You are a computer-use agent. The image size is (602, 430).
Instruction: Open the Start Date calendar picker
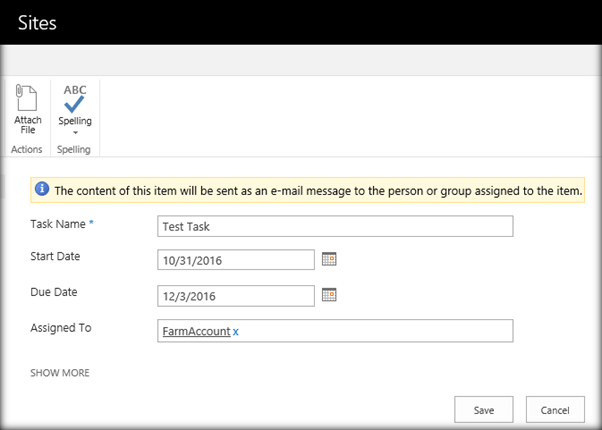click(329, 259)
